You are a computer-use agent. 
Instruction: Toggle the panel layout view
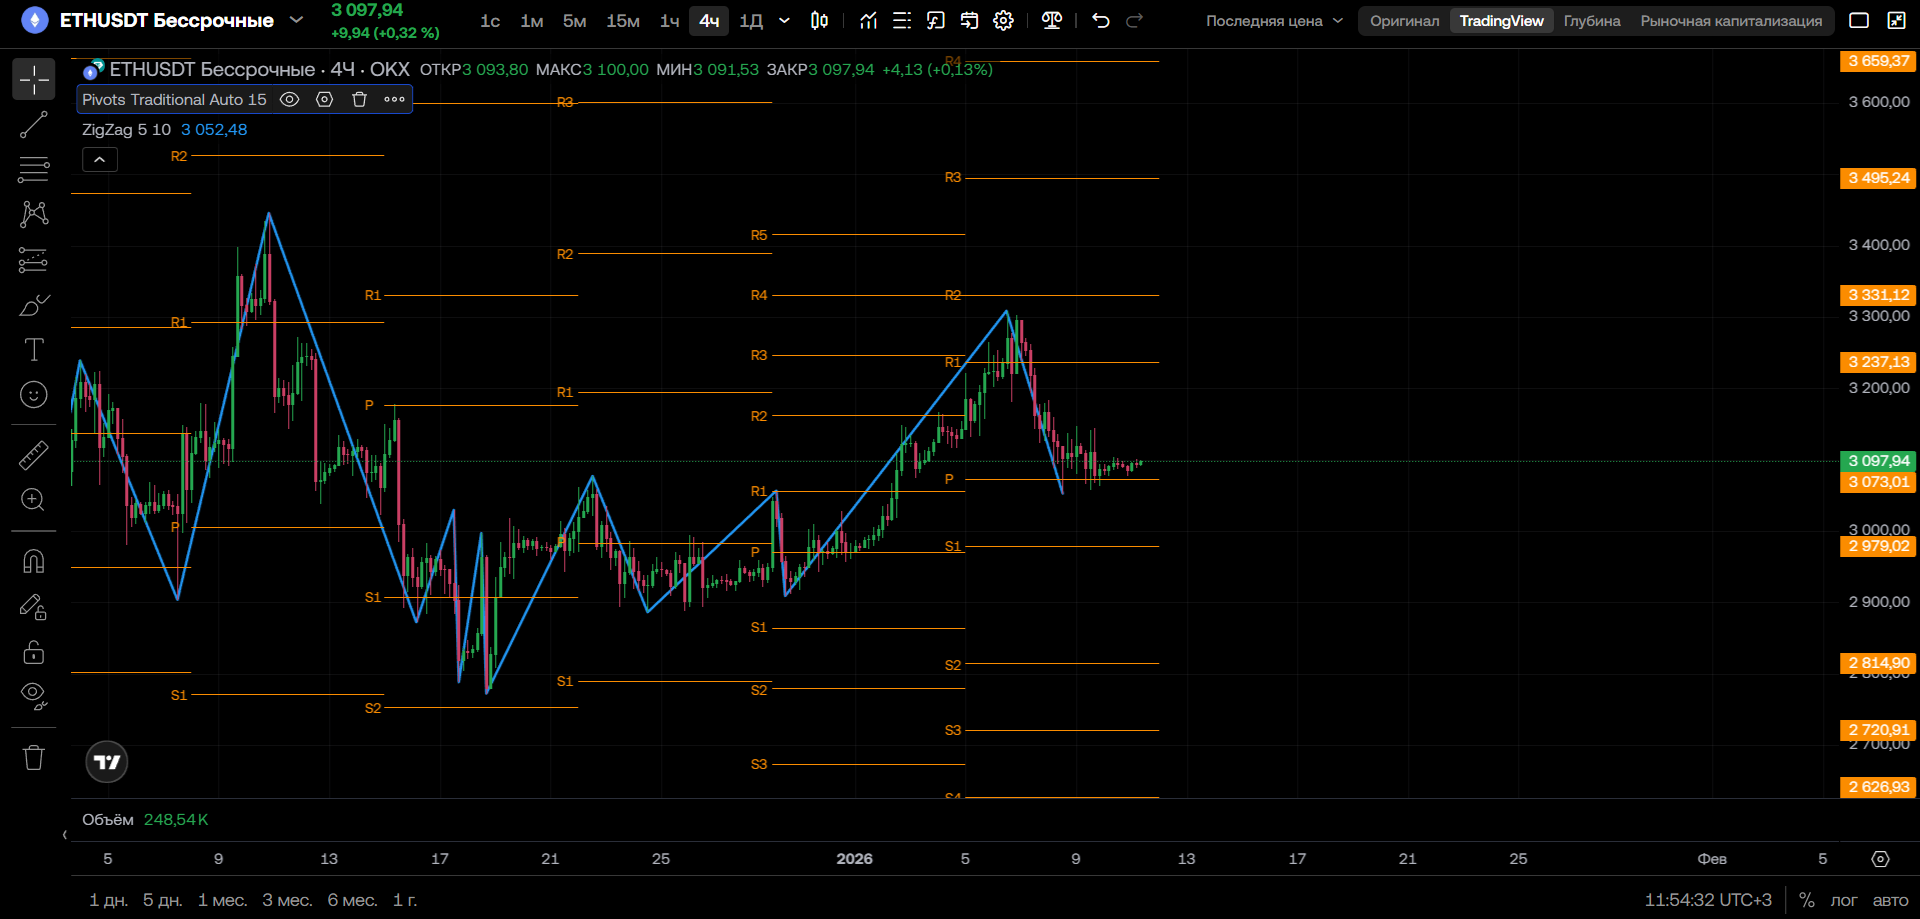[x=1859, y=21]
